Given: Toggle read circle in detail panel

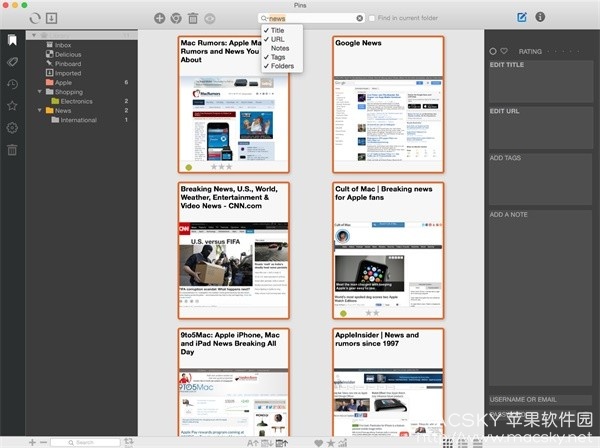Looking at the screenshot, I should click(493, 51).
